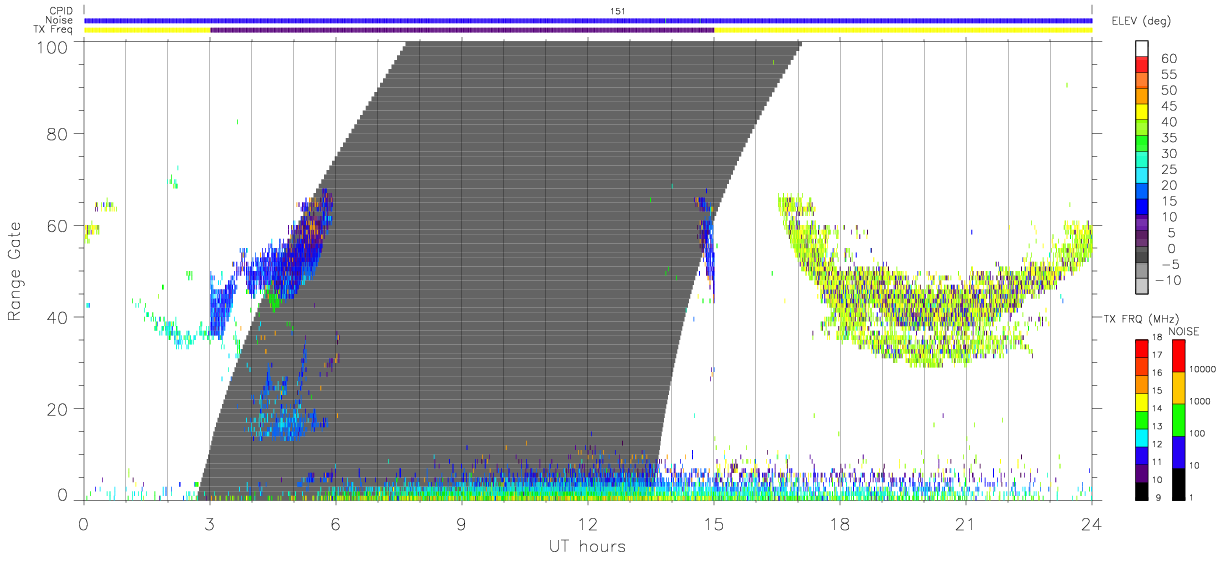Click the 10000 label on NOISE legend
The height and width of the screenshot is (567, 1228).
pyautogui.click(x=1204, y=368)
